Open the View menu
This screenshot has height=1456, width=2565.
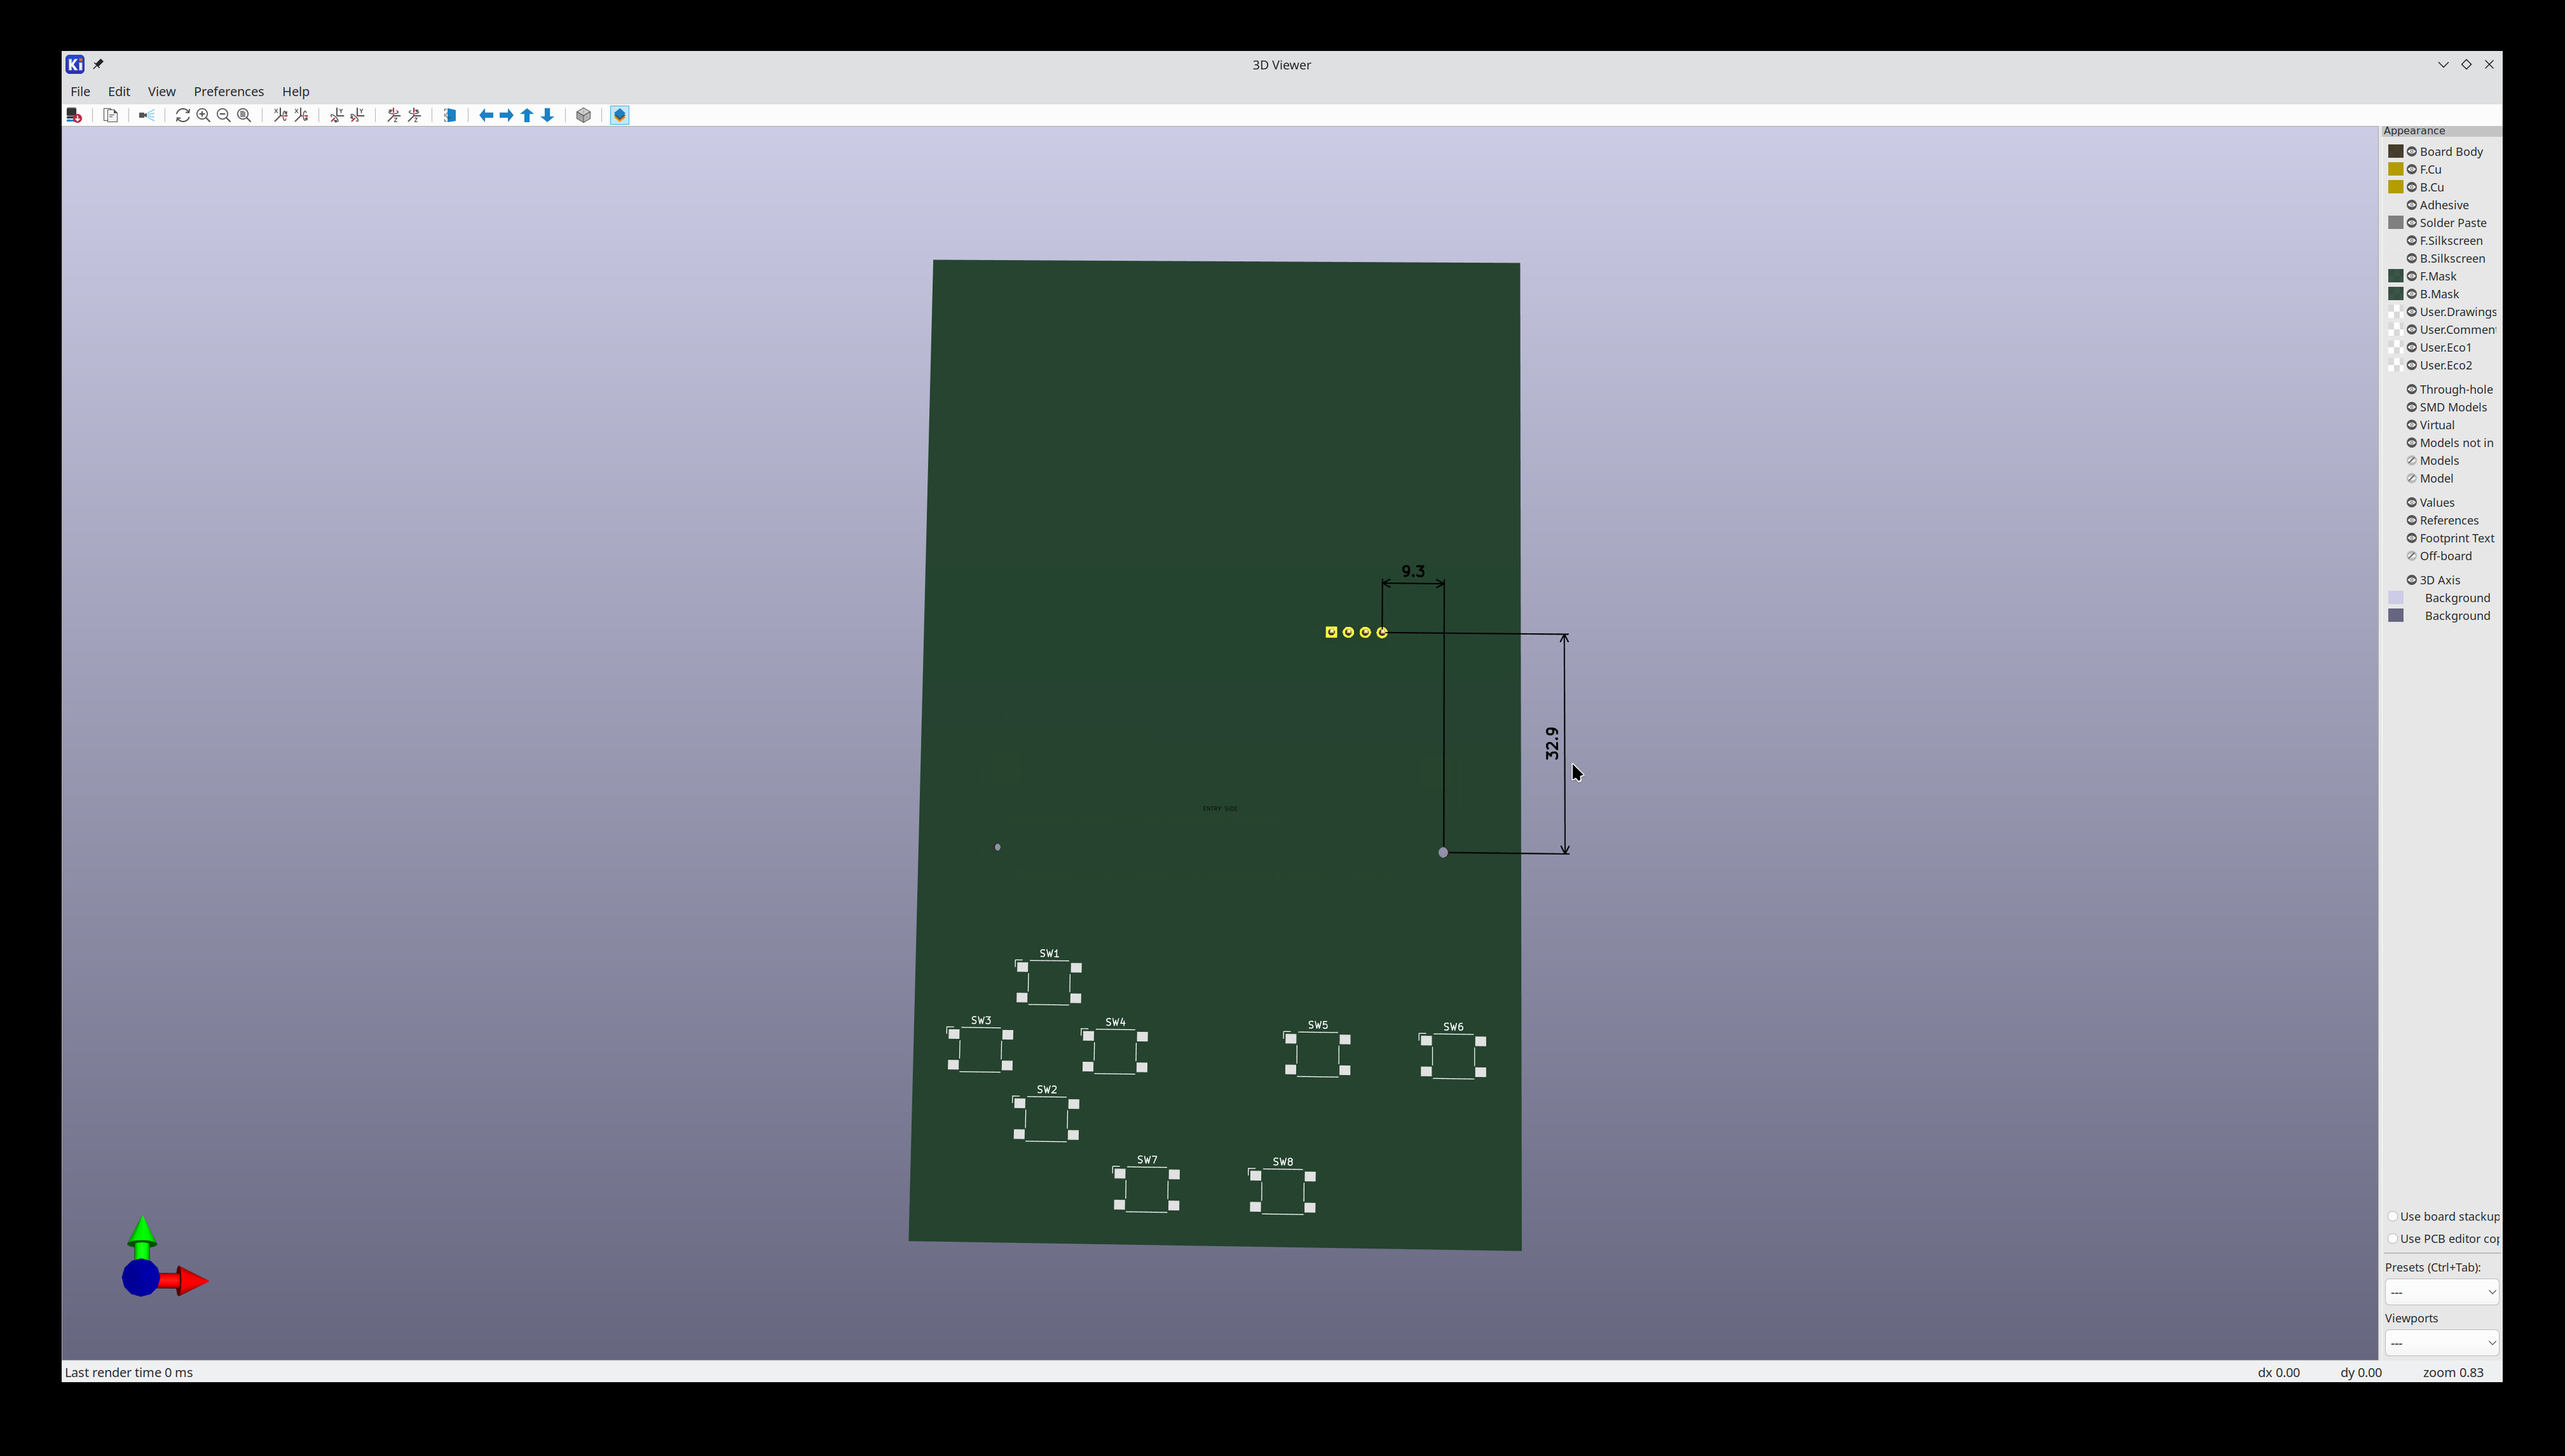pos(161,91)
